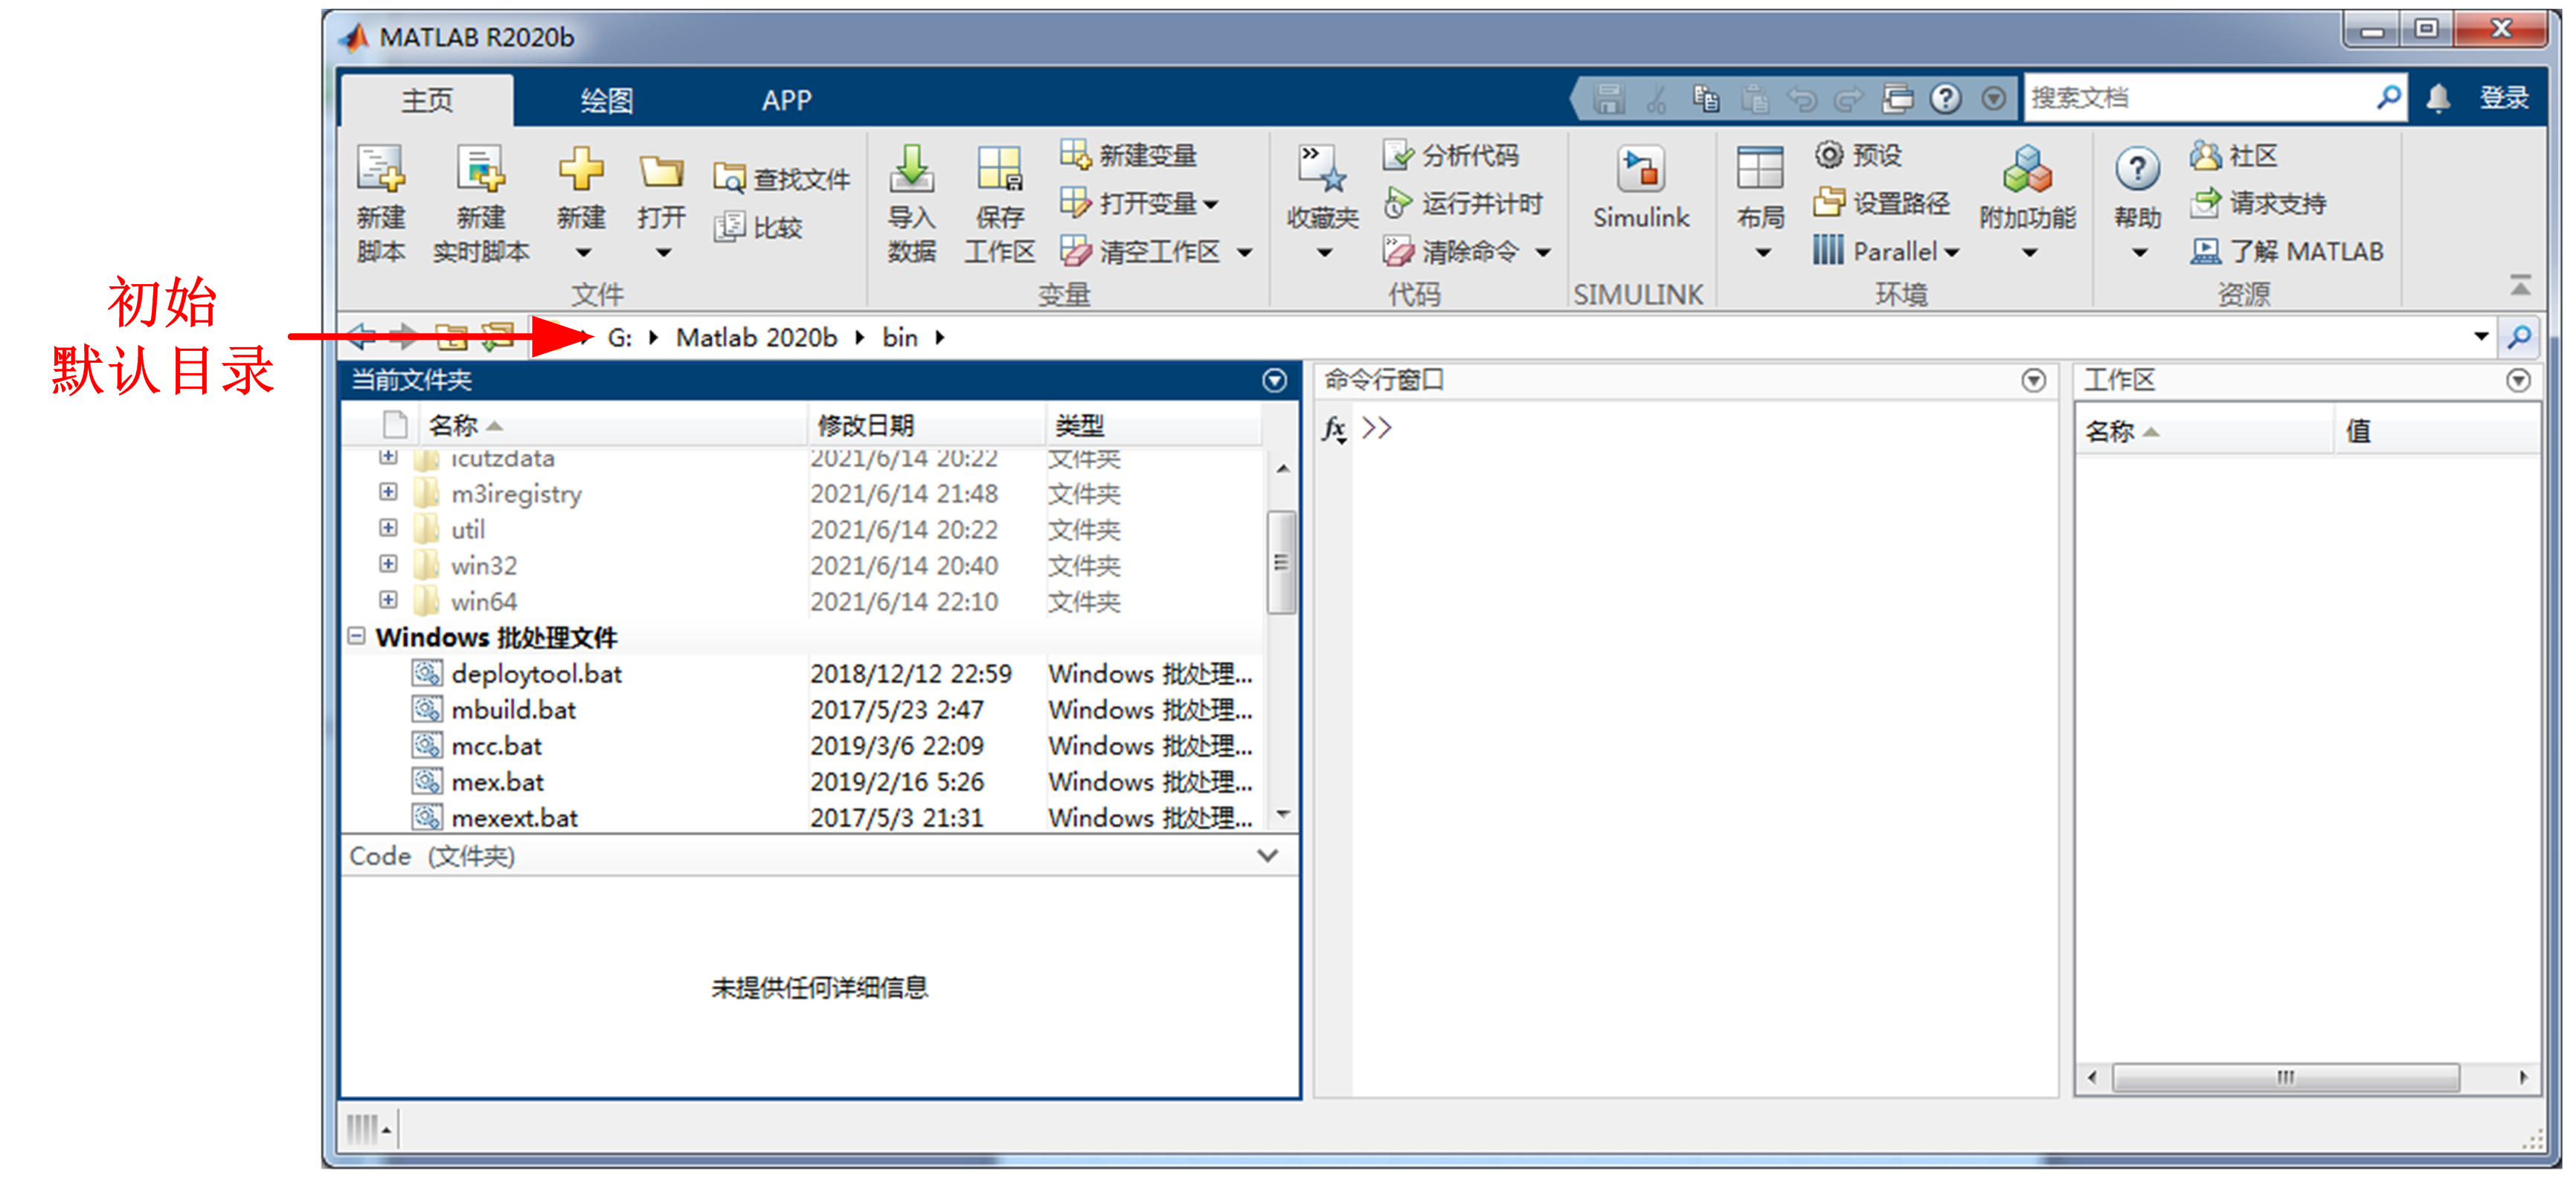Screen dimensions: 2576x1183
Task: Click the quick access help question-mark icon
Action: (1945, 98)
